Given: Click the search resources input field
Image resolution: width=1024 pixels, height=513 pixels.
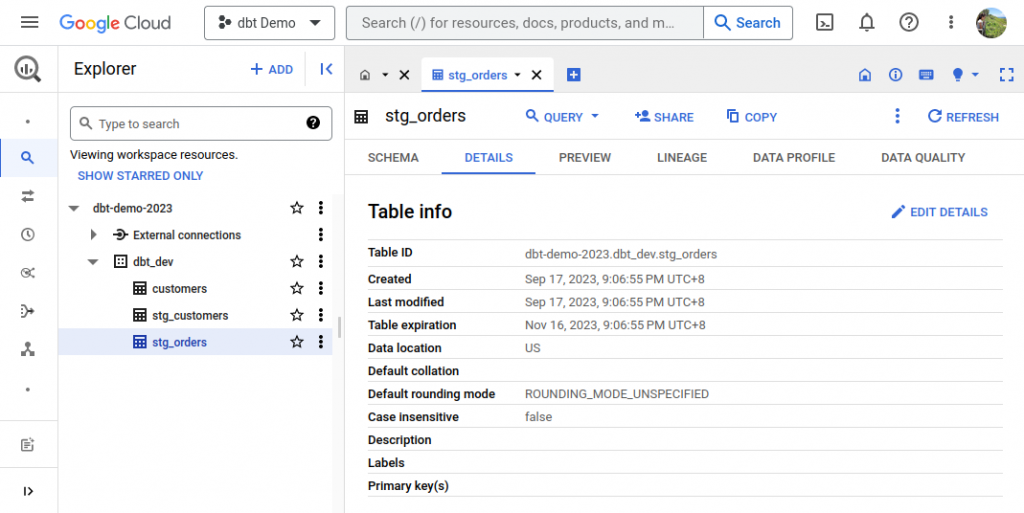Looking at the screenshot, I should [x=524, y=23].
